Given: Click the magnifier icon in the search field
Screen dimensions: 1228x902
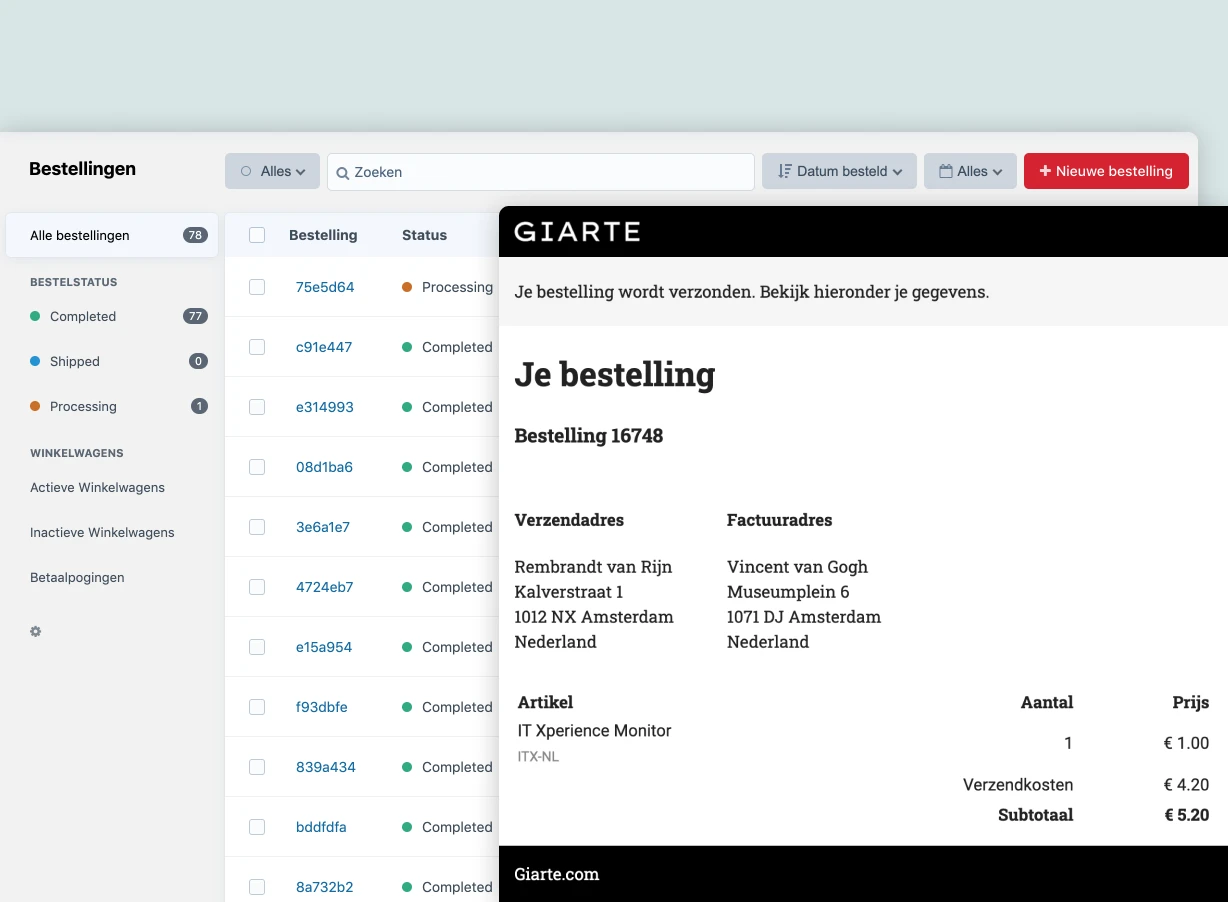Looking at the screenshot, I should click(x=342, y=173).
